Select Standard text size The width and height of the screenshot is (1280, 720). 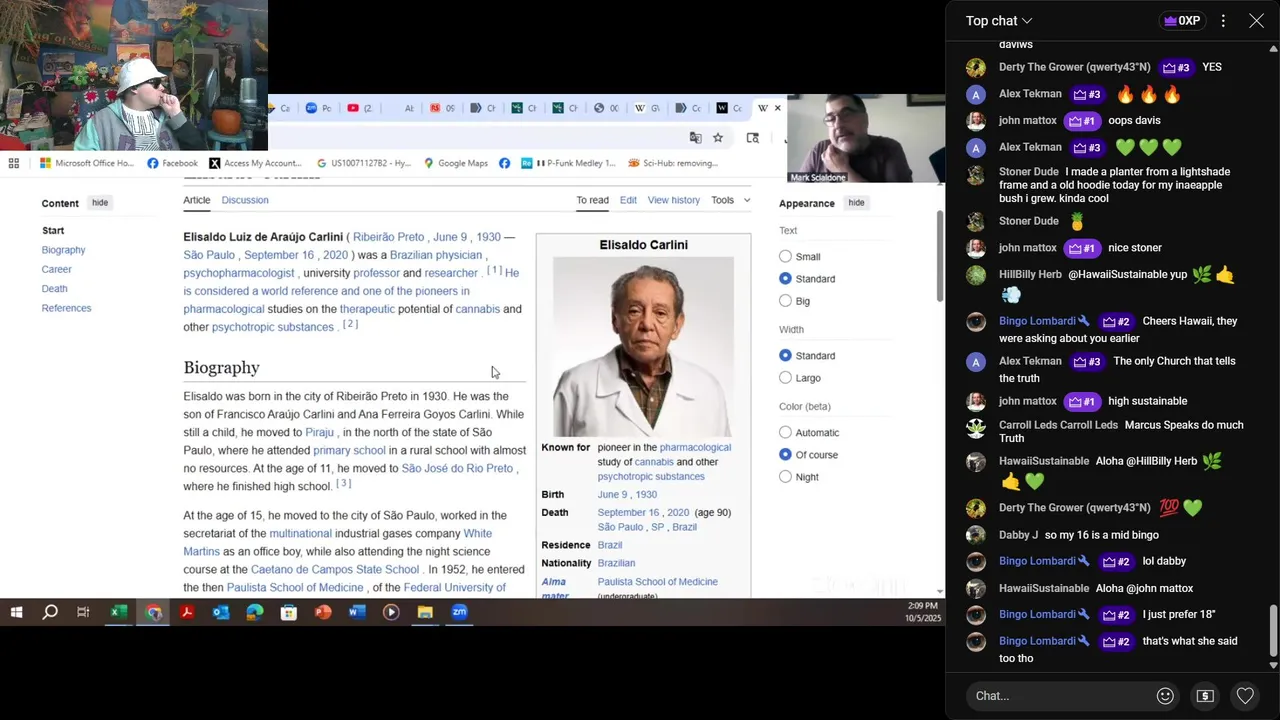click(x=785, y=279)
